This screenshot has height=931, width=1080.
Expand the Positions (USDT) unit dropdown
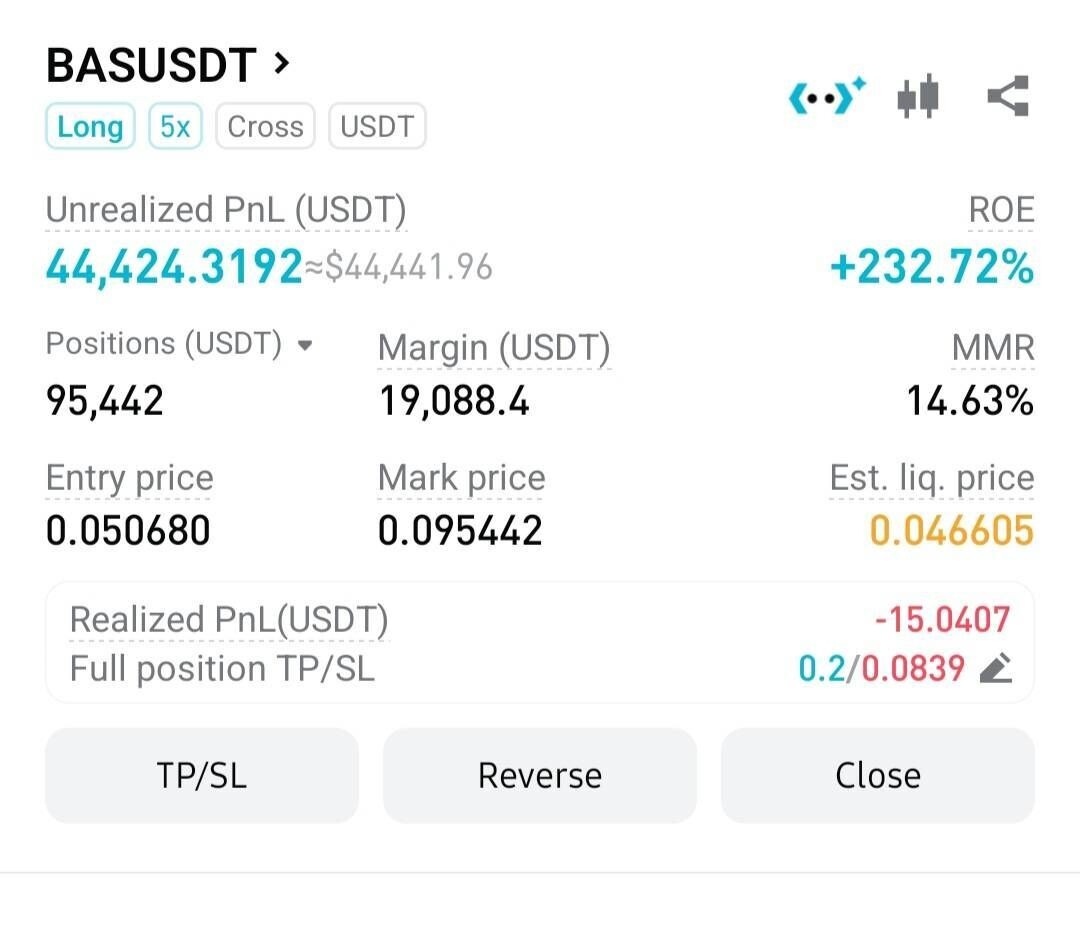(305, 346)
